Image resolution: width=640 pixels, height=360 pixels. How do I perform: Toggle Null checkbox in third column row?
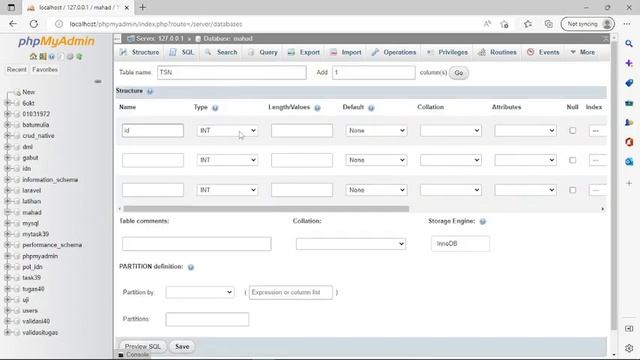(572, 190)
